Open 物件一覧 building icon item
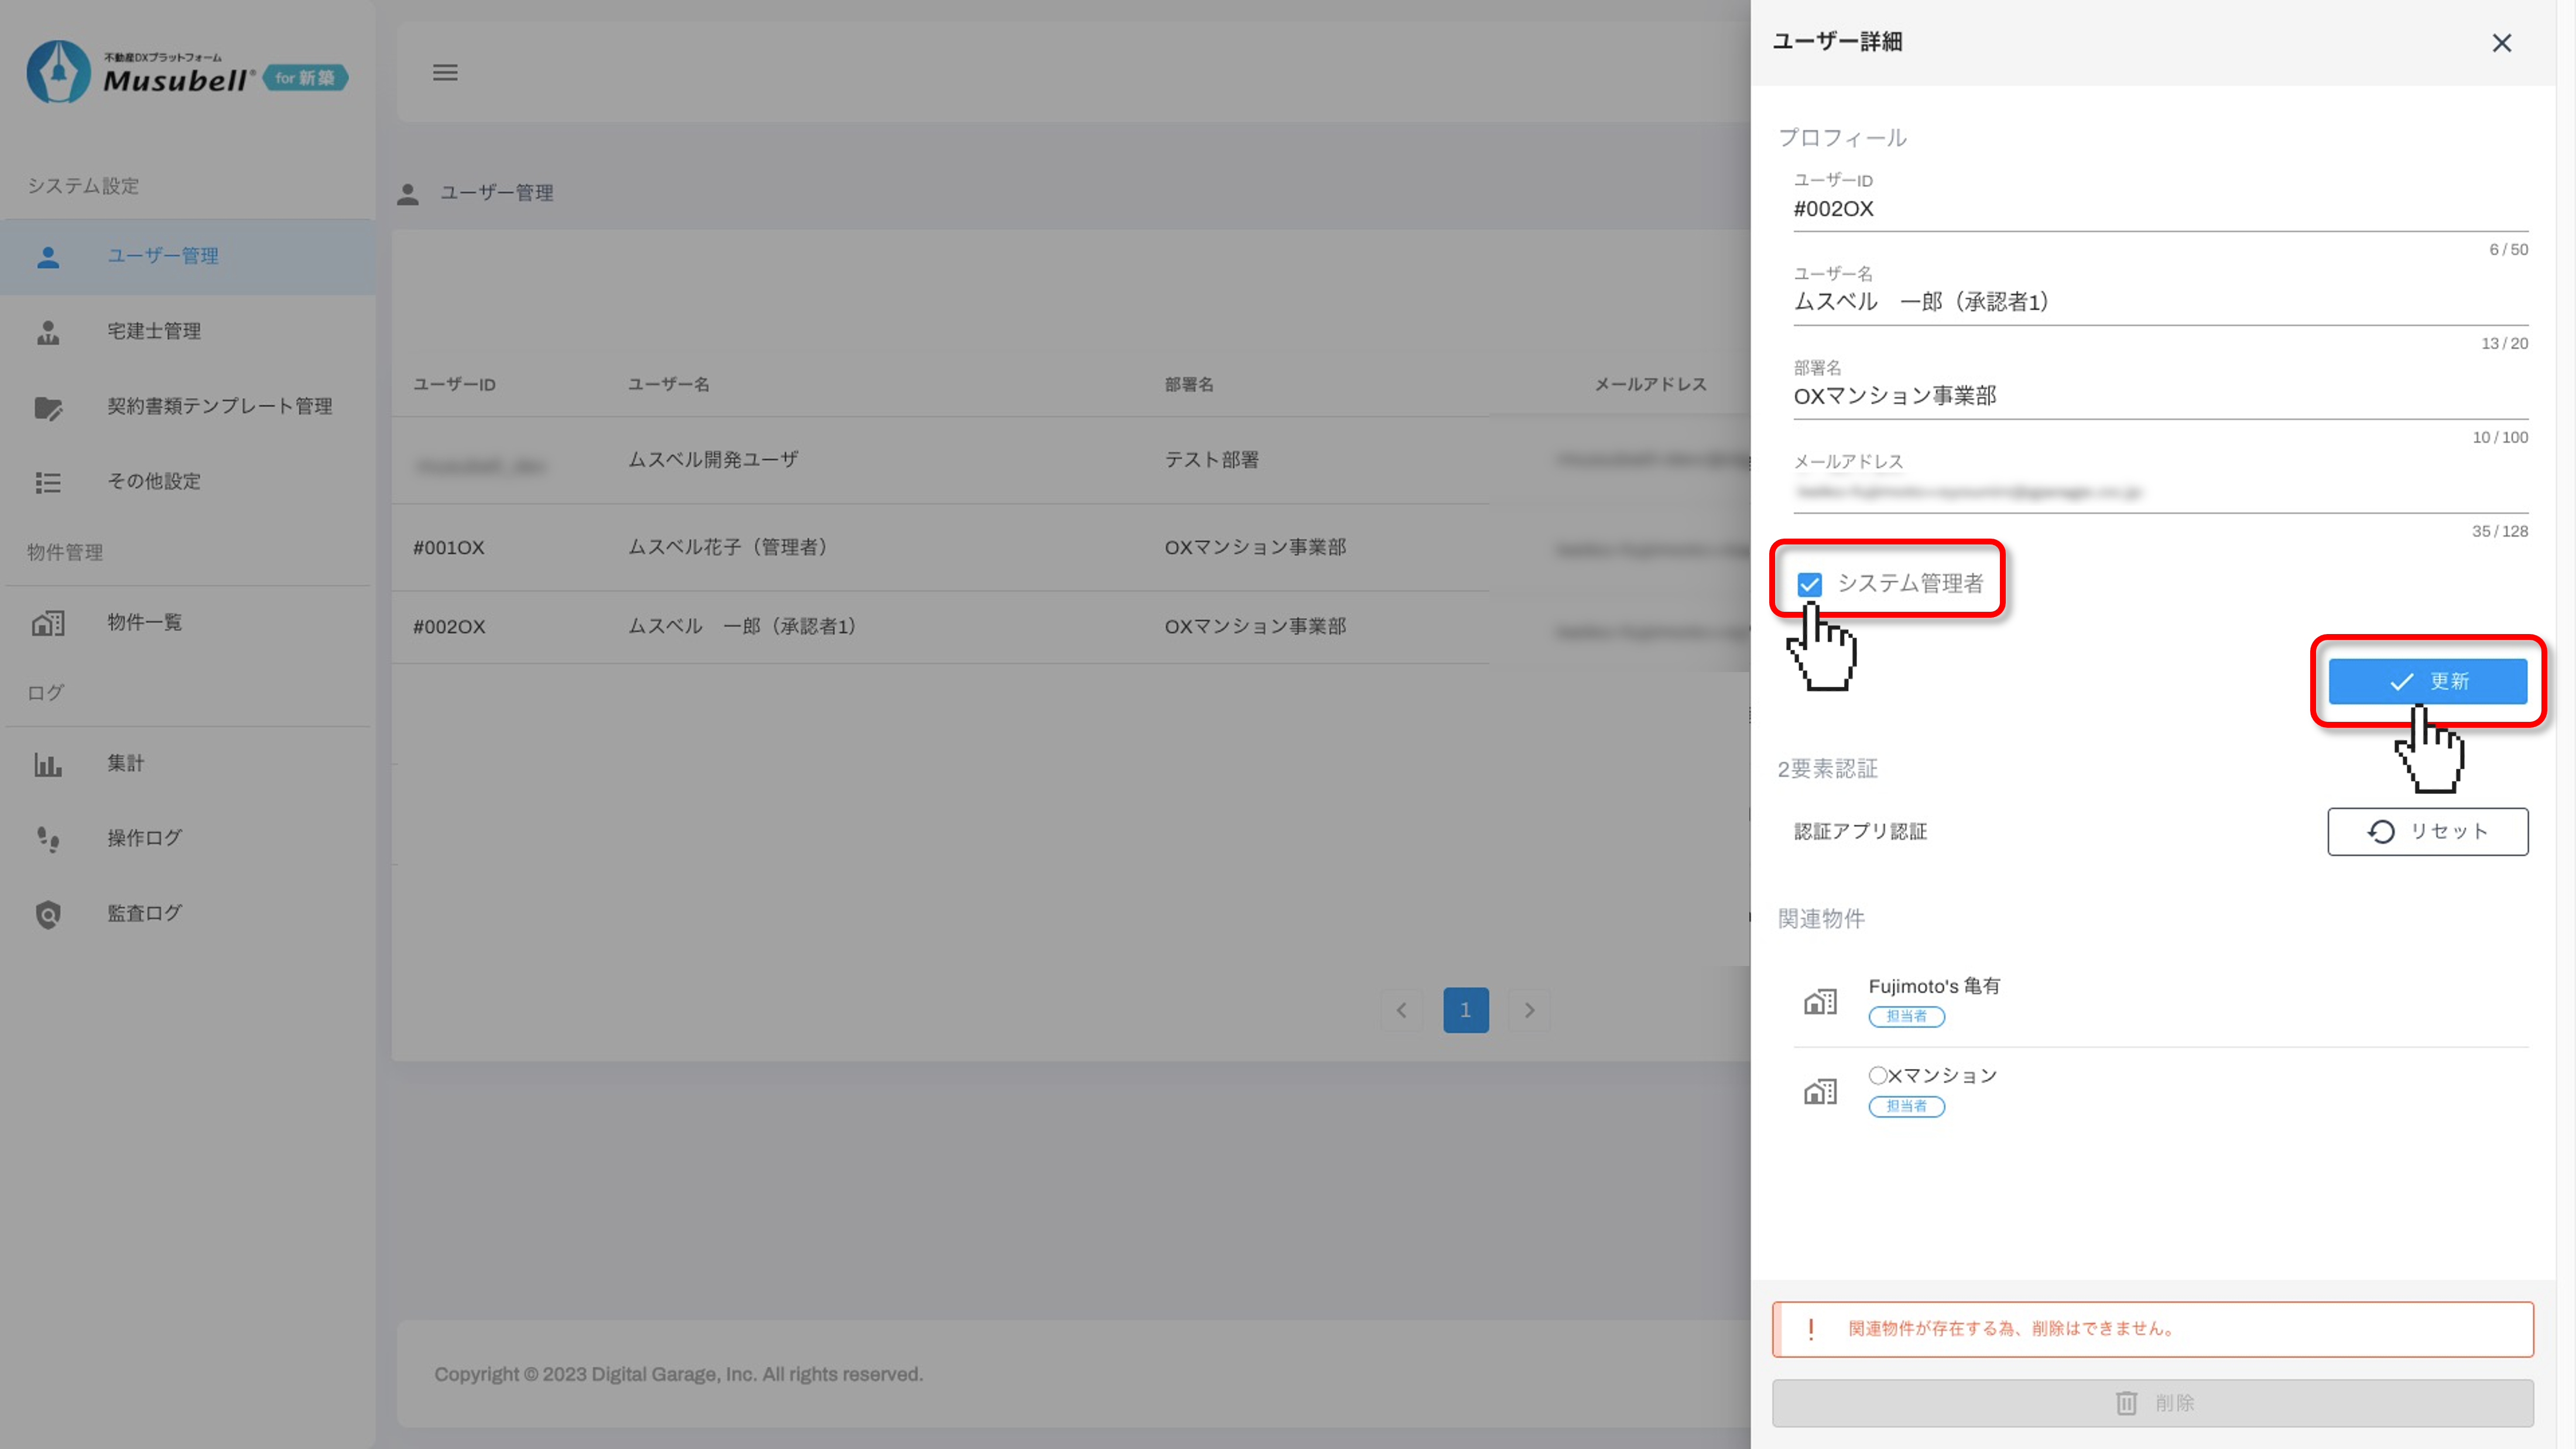The width and height of the screenshot is (2576, 1449). pos(144,622)
